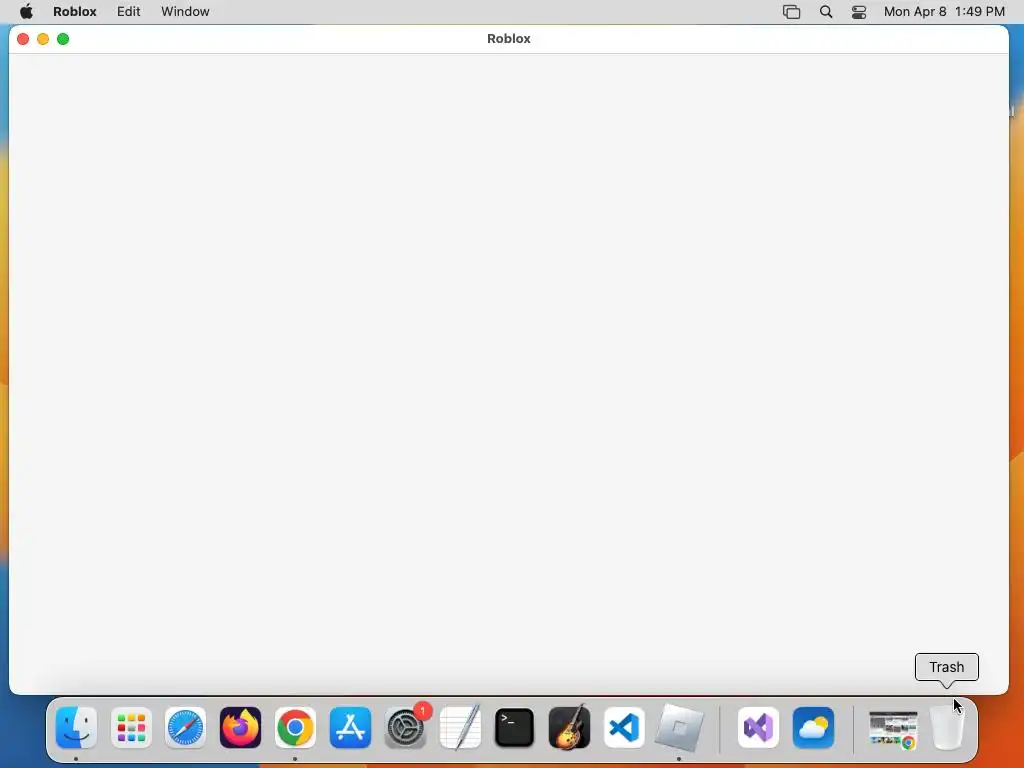Open the Window menu
This screenshot has width=1024, height=768.
point(185,12)
